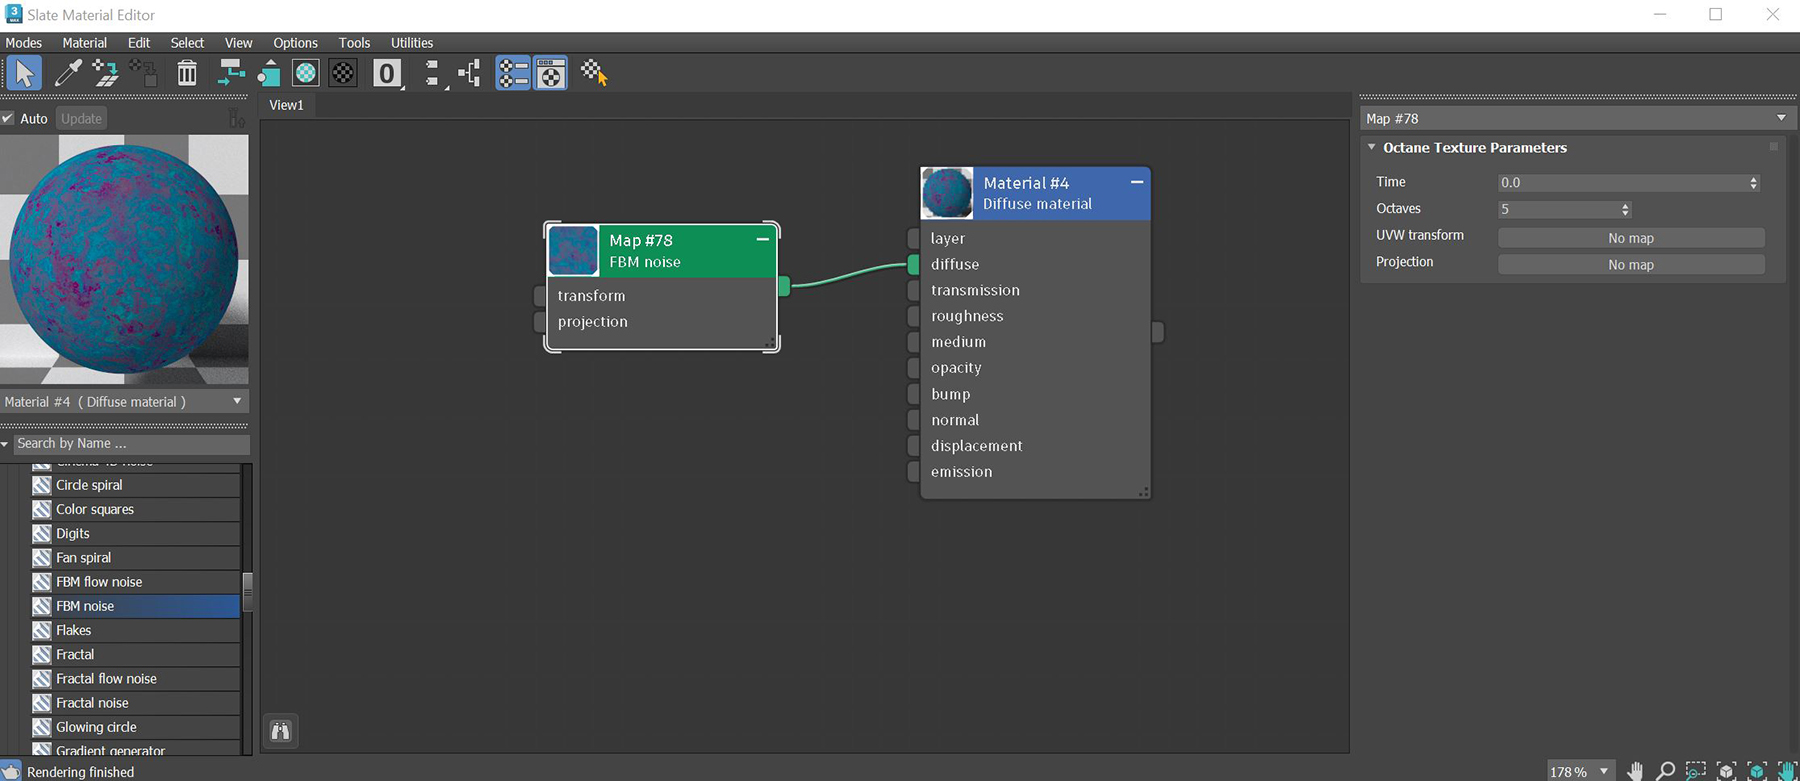
Task: Pan to selected teal hand icon
Action: pyautogui.click(x=1787, y=770)
